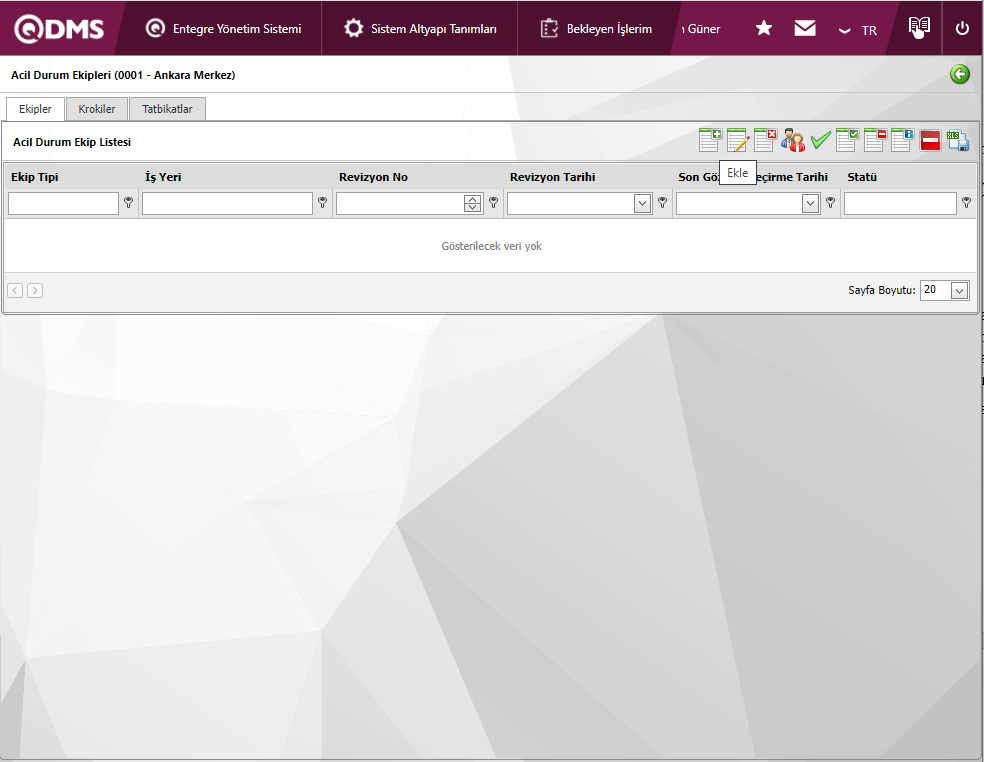Click the green checkmark approve icon
The width and height of the screenshot is (984, 762).
[820, 140]
